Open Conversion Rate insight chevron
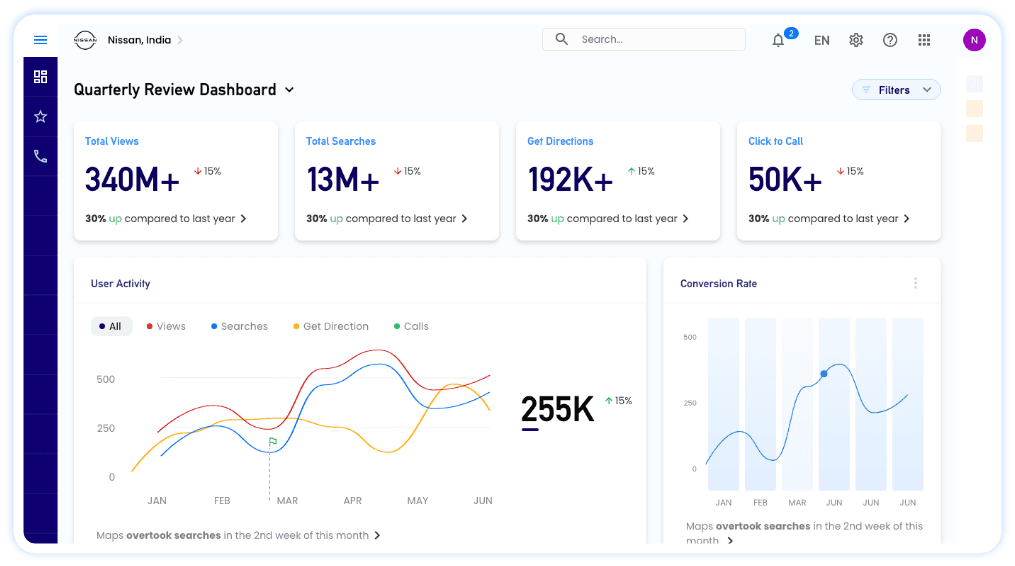This screenshot has width=1015, height=566. pyautogui.click(x=730, y=541)
